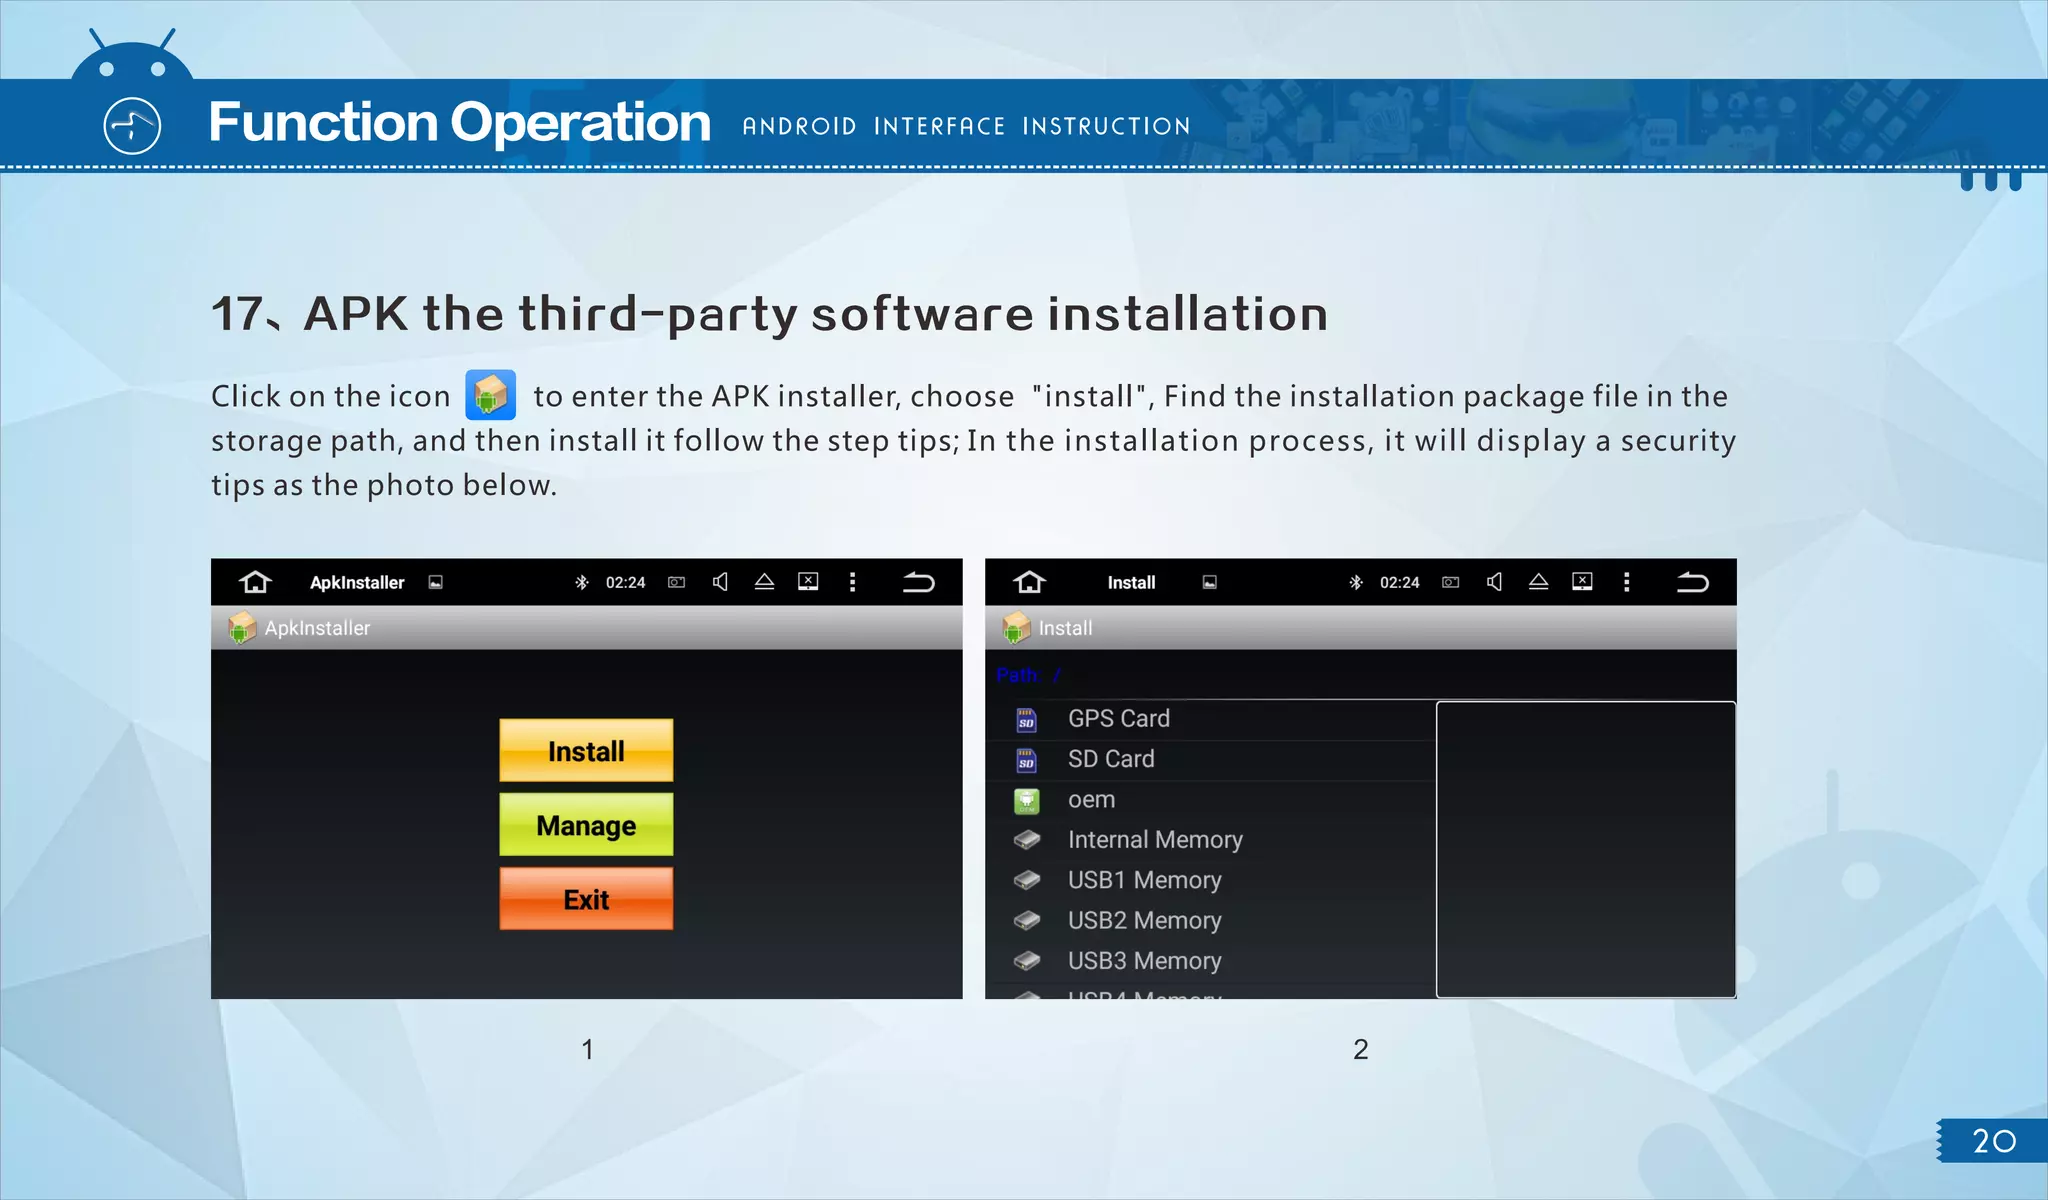Open the GPS Card storage entry
2048x1200 pixels.
[x=1211, y=719]
